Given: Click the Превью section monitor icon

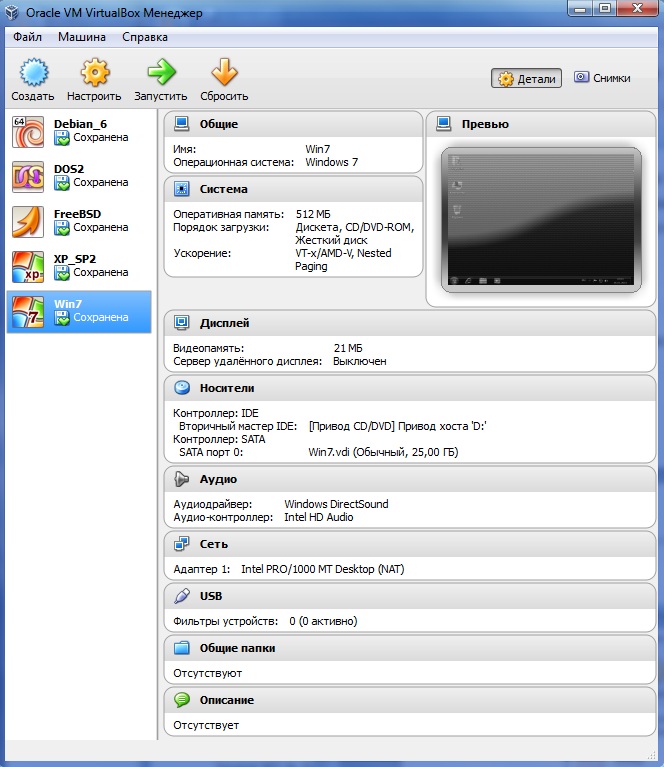Looking at the screenshot, I should click(444, 124).
